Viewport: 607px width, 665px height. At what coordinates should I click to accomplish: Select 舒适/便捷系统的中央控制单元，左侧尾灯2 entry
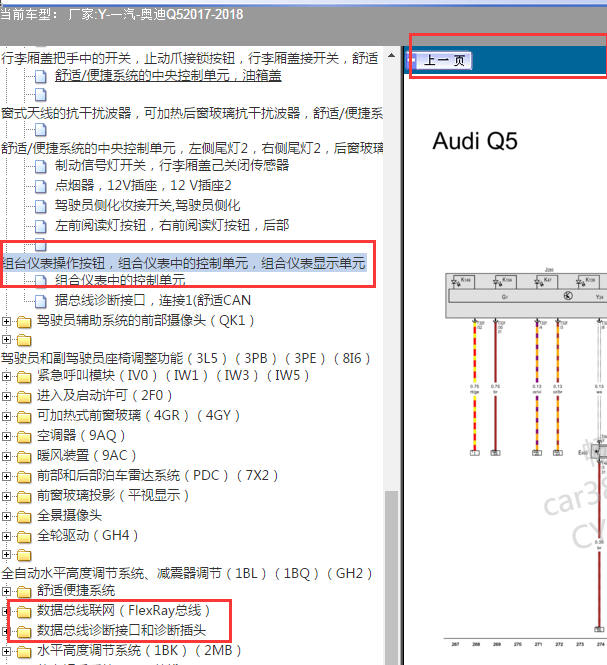point(192,148)
